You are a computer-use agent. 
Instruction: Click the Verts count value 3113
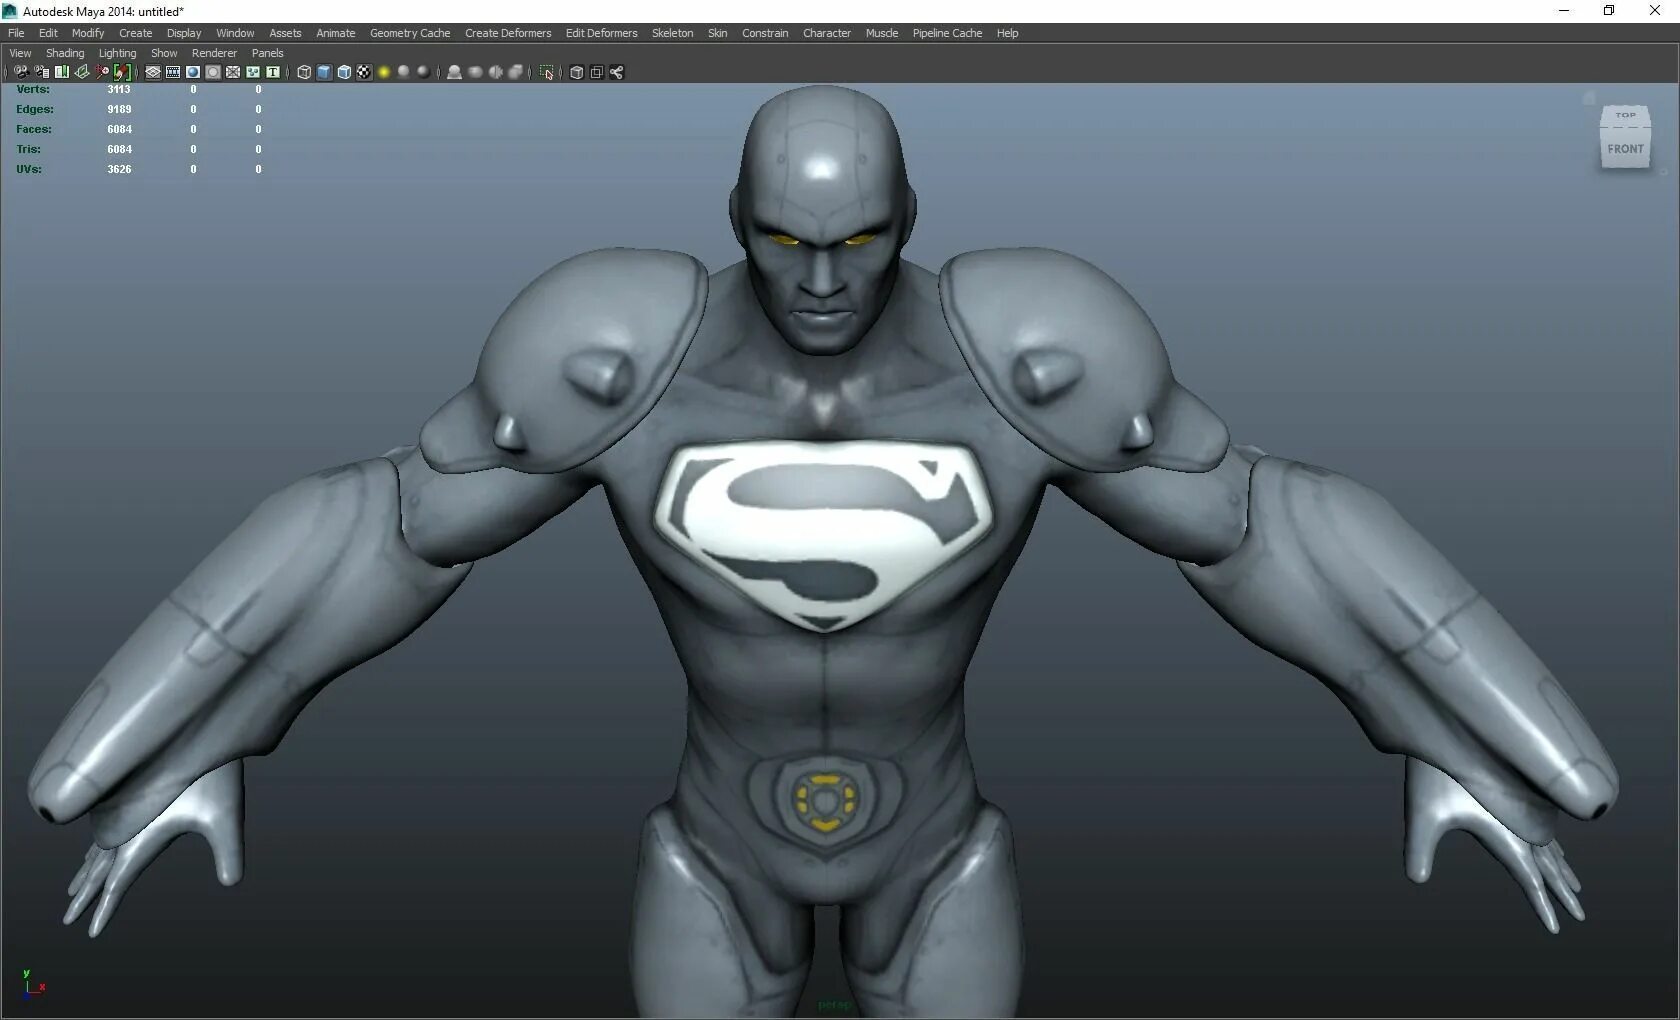point(119,89)
